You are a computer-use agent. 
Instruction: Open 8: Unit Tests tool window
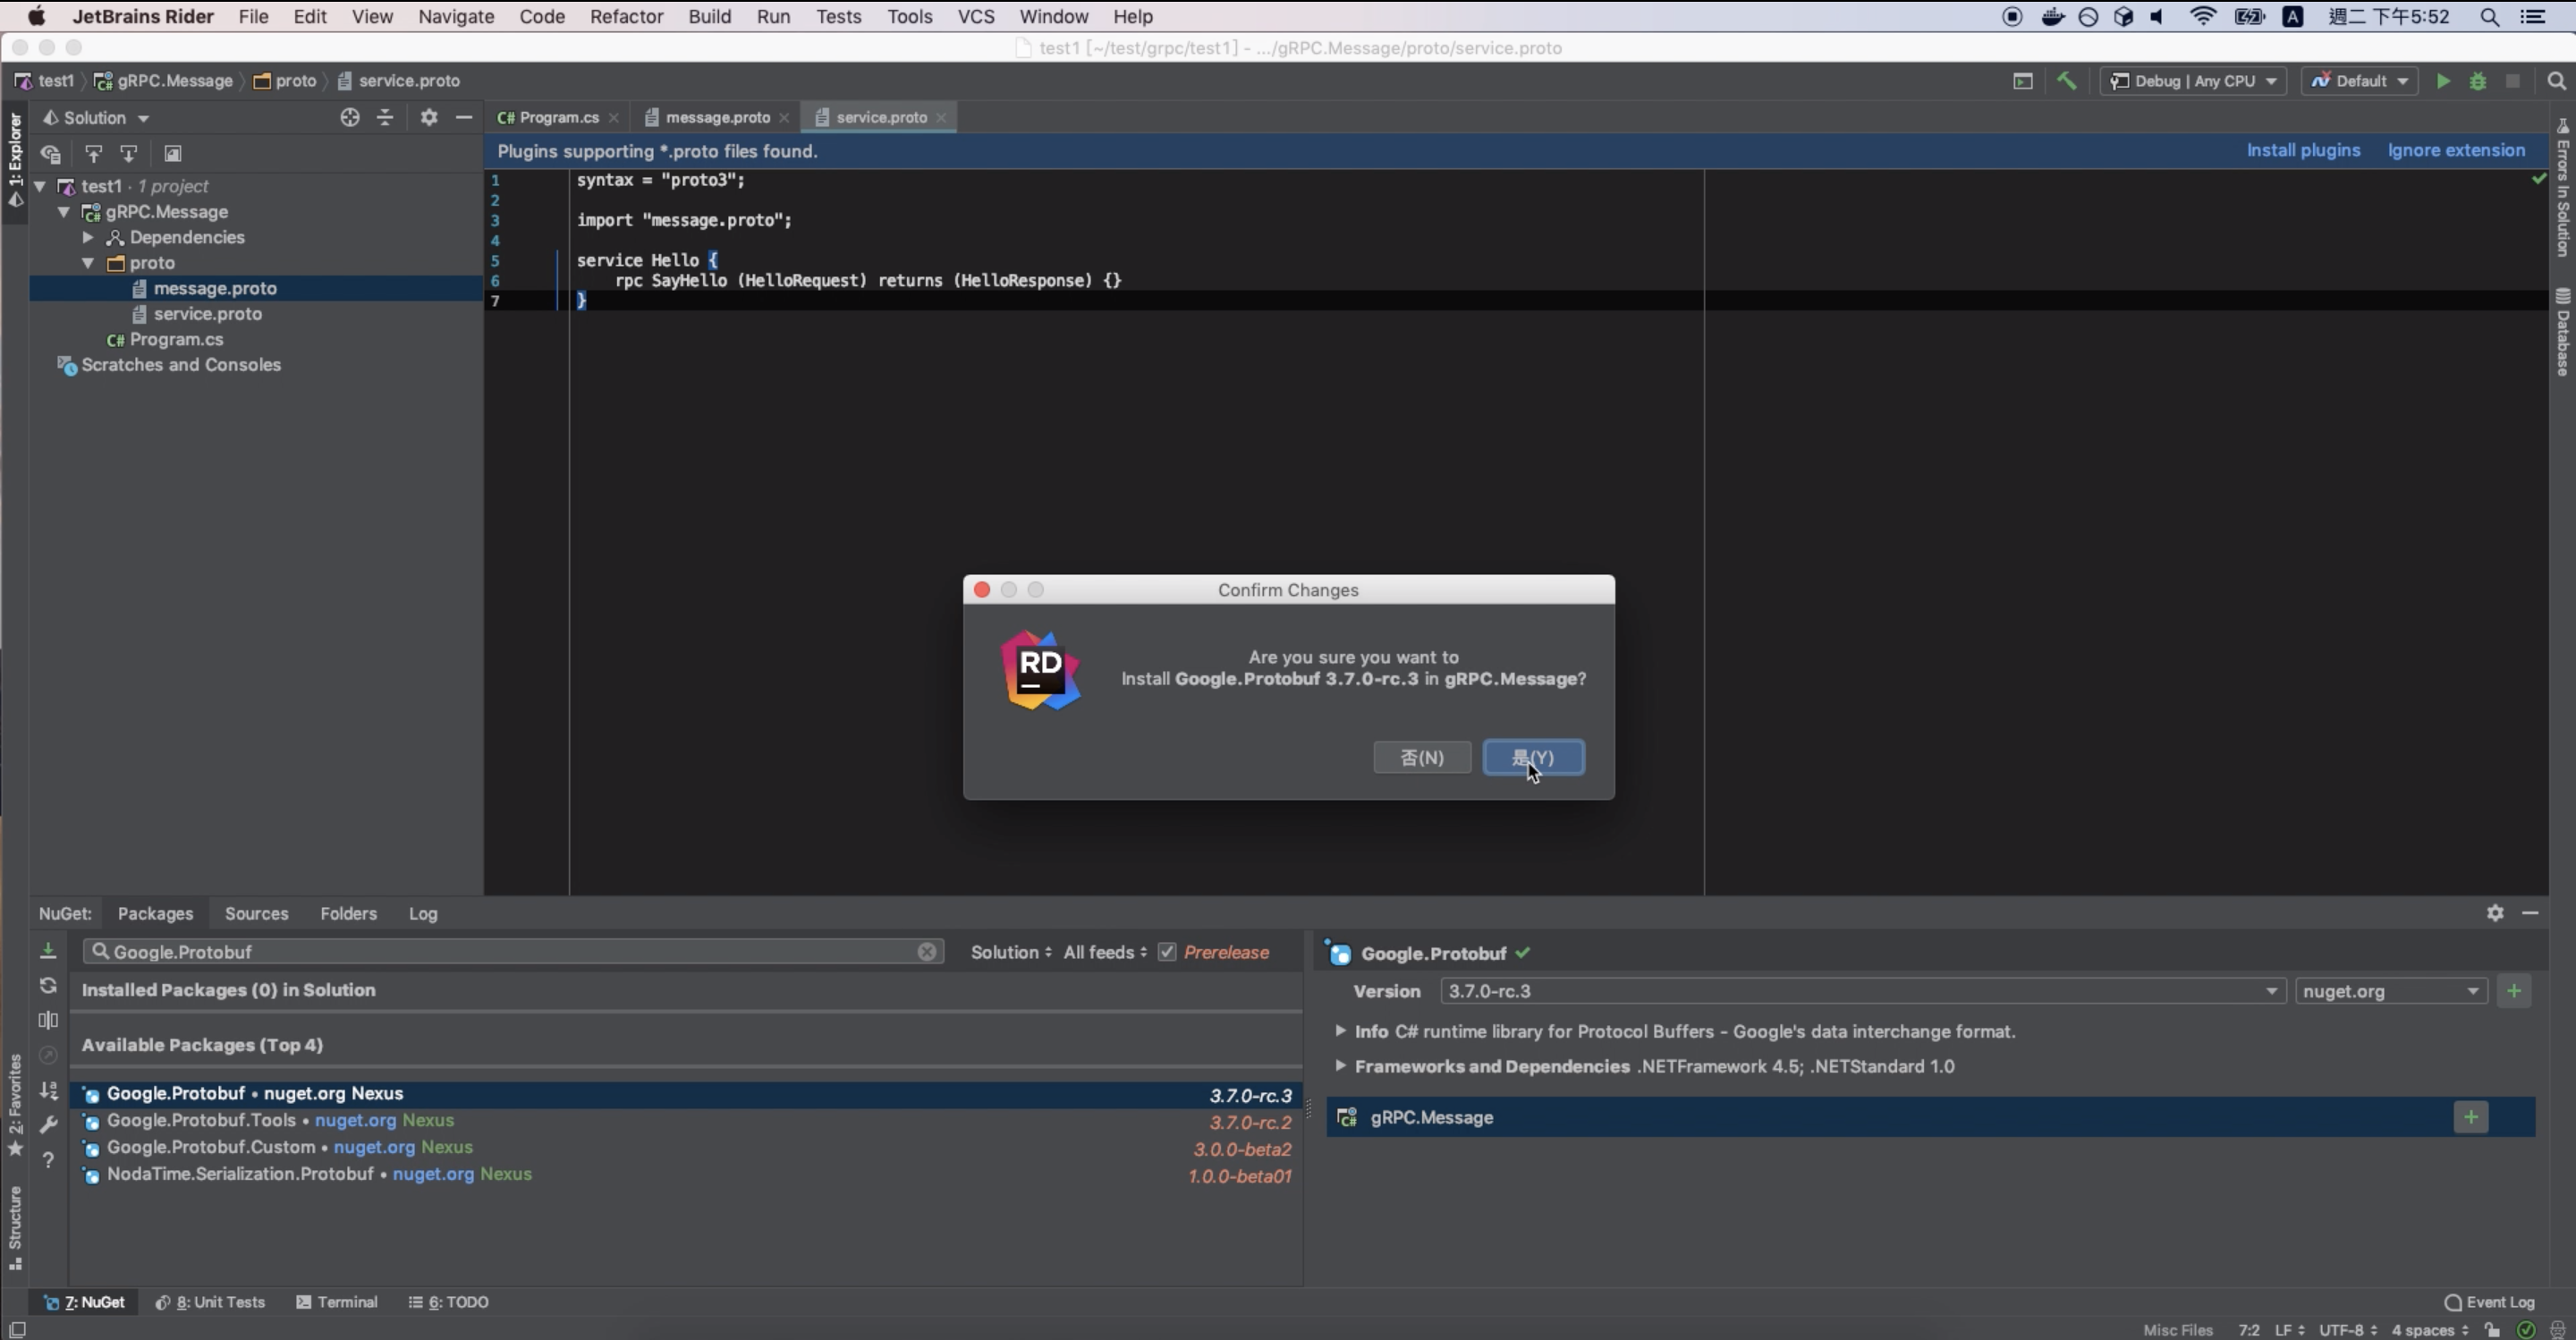click(210, 1302)
